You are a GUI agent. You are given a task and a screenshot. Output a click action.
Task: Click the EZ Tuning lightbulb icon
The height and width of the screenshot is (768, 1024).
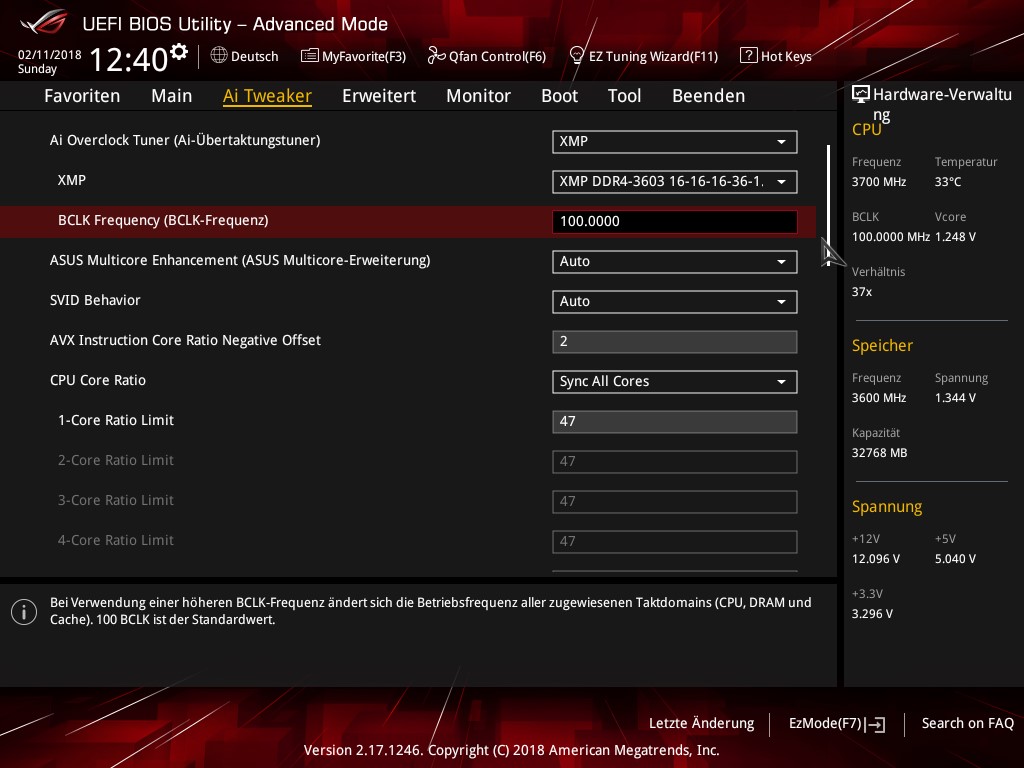click(577, 56)
